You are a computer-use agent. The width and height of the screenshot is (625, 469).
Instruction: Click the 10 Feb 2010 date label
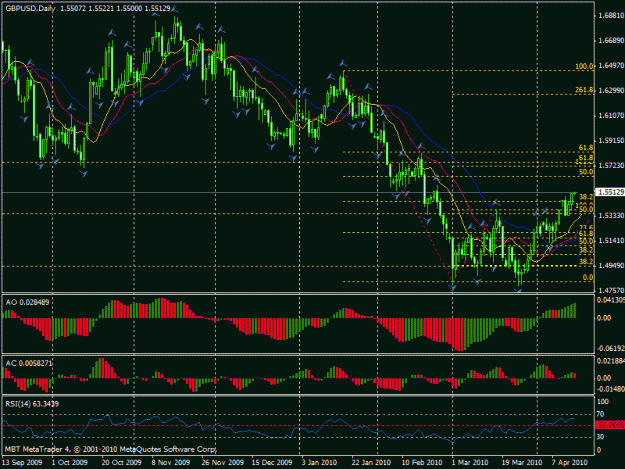pyautogui.click(x=422, y=462)
